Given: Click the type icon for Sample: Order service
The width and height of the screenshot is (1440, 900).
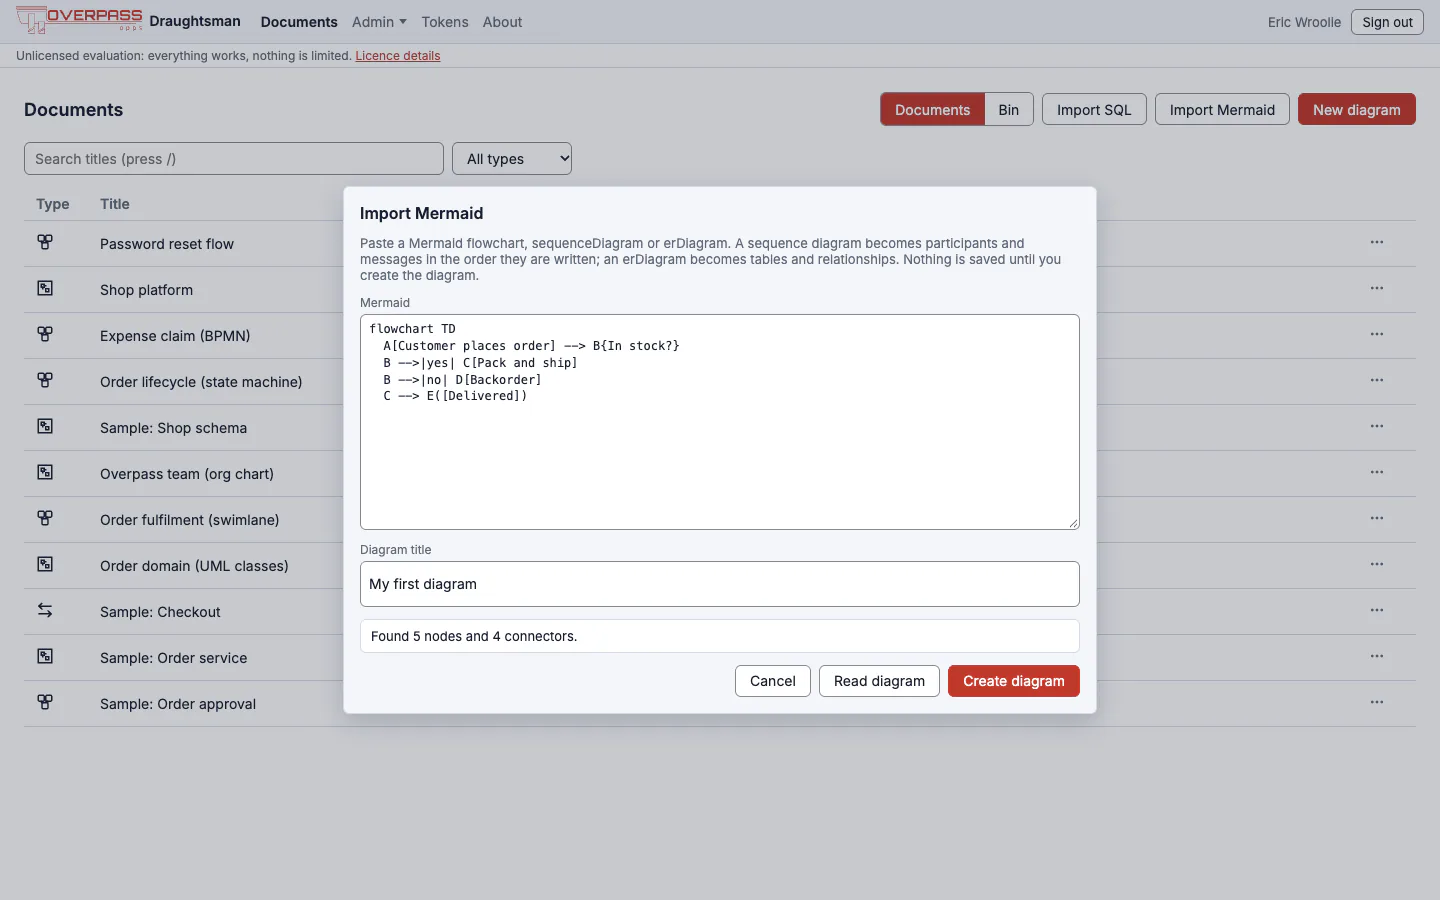Looking at the screenshot, I should point(45,656).
